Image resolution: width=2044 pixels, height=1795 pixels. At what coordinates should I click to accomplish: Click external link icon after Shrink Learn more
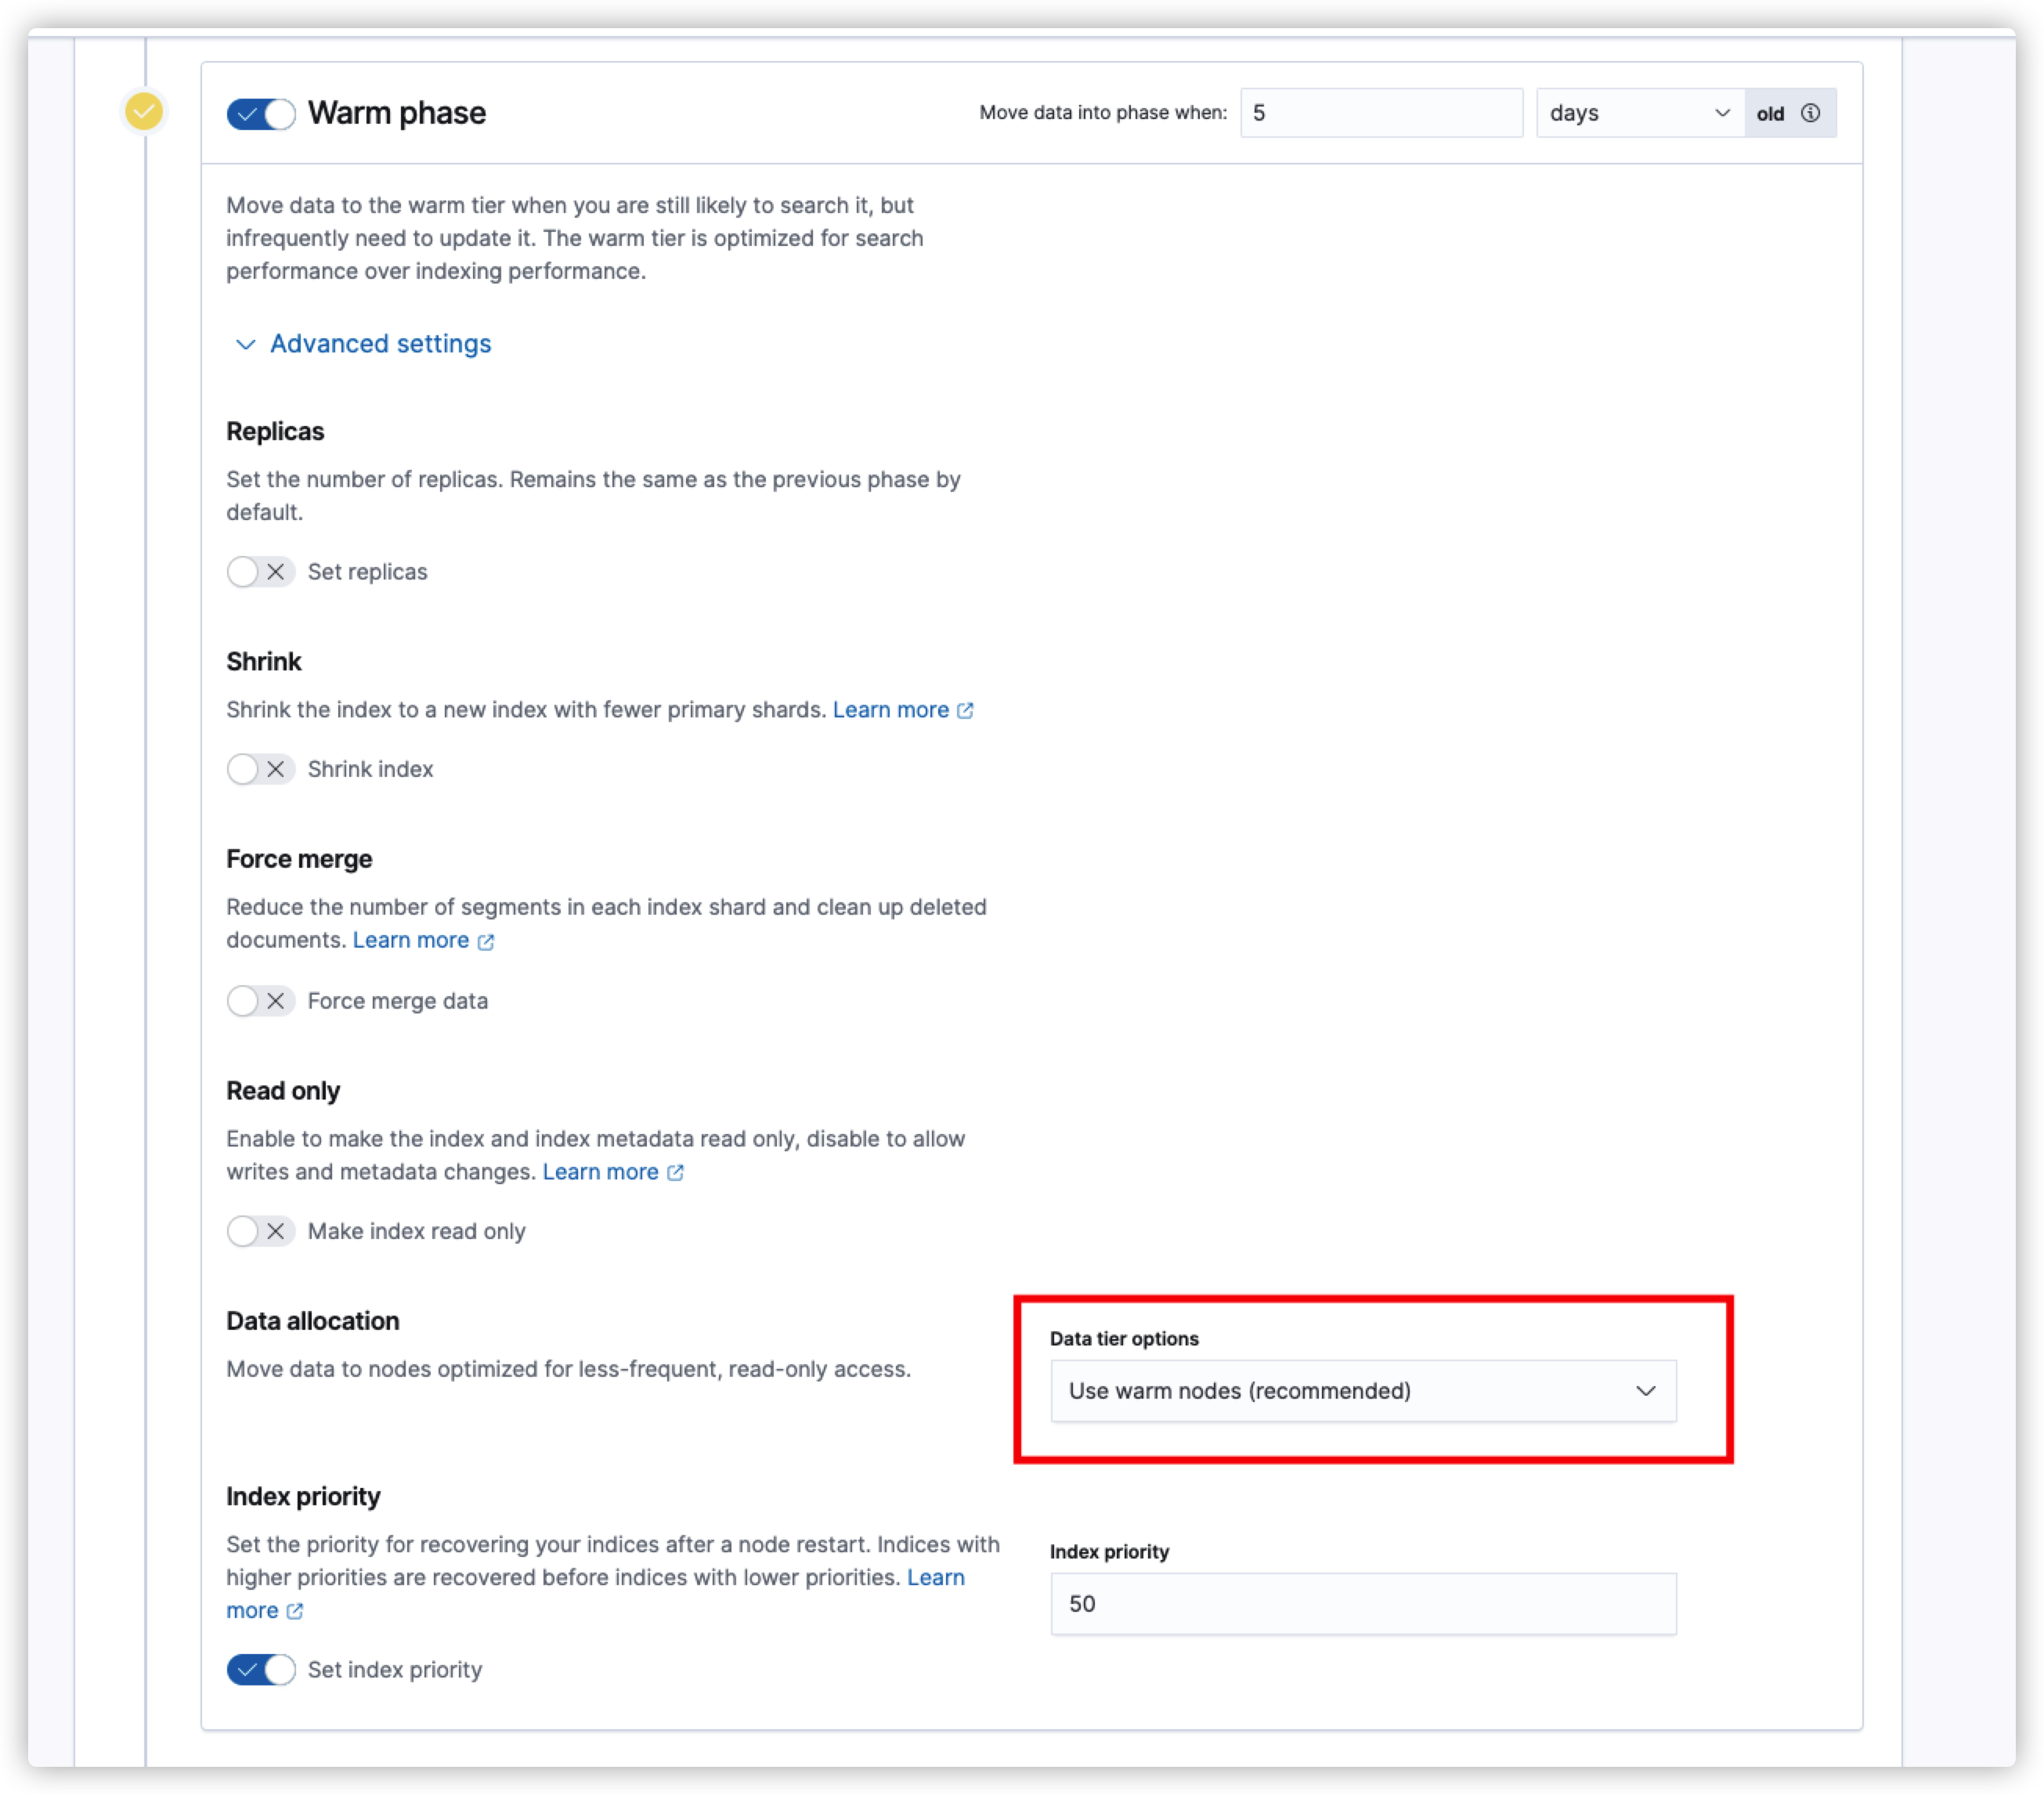point(965,710)
